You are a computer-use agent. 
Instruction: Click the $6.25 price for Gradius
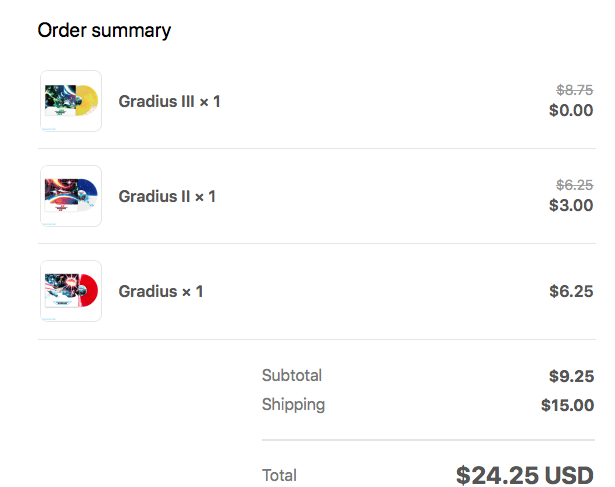[571, 291]
